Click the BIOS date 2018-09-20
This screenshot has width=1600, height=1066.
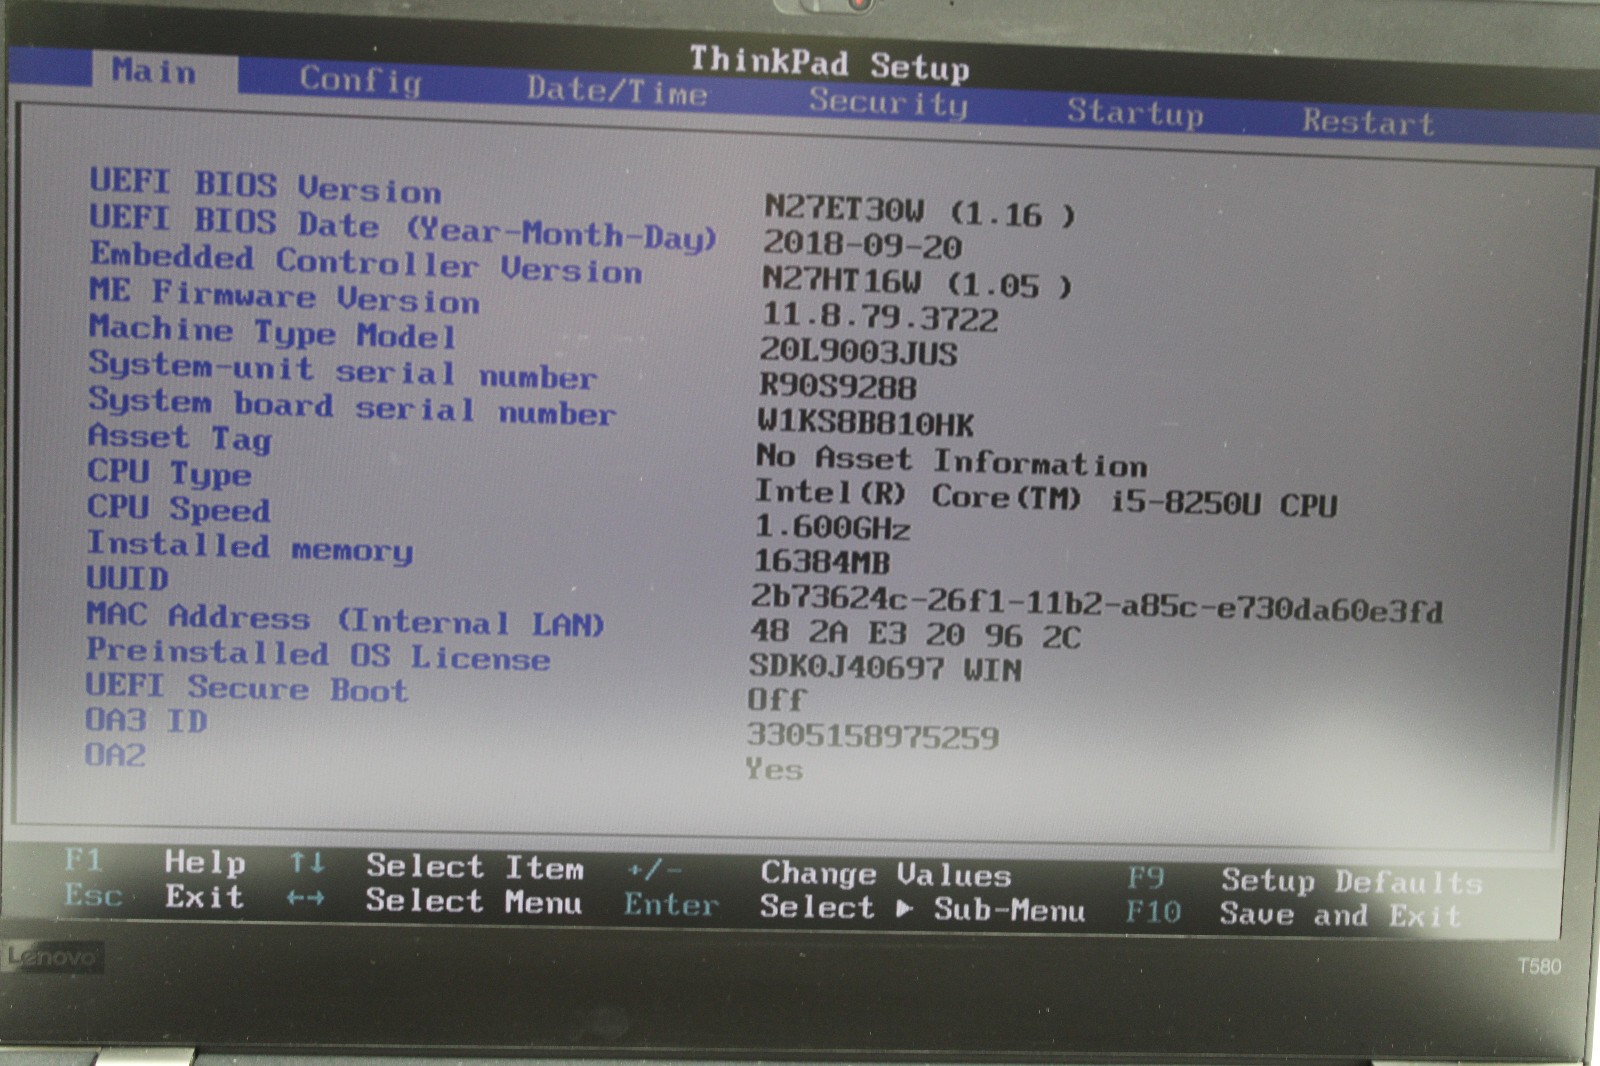862,245
